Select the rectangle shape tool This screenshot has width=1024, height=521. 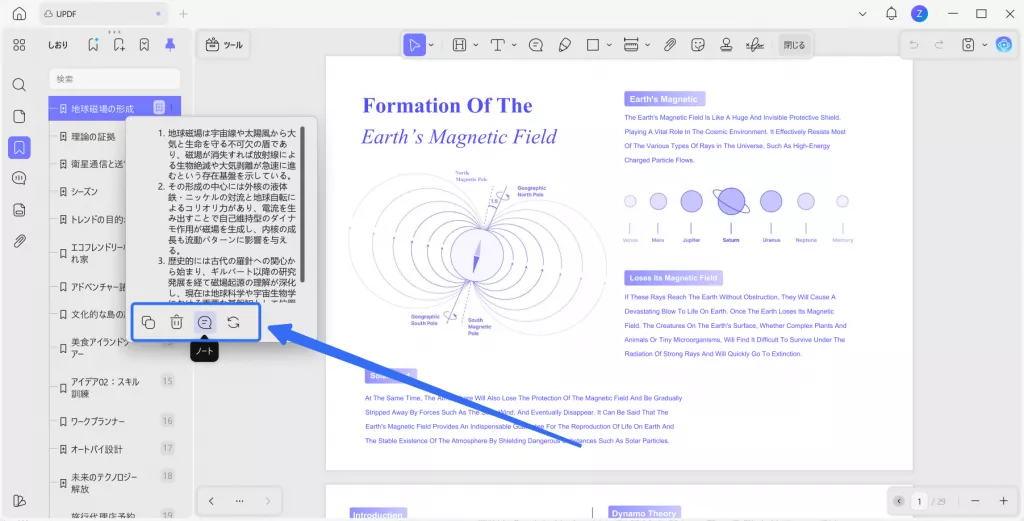(x=593, y=45)
